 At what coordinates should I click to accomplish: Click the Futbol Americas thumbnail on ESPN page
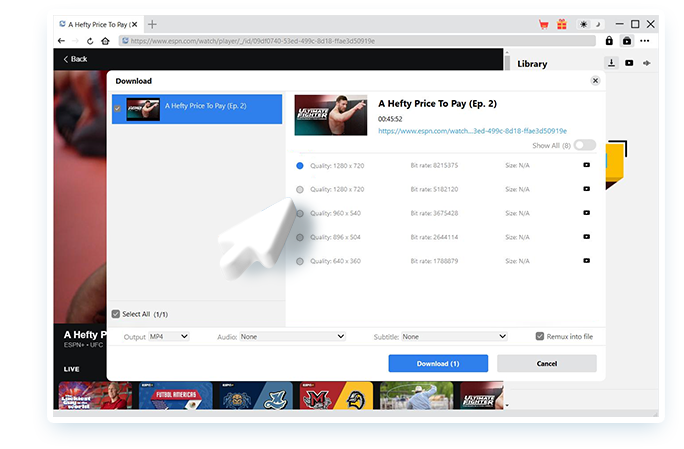point(175,395)
